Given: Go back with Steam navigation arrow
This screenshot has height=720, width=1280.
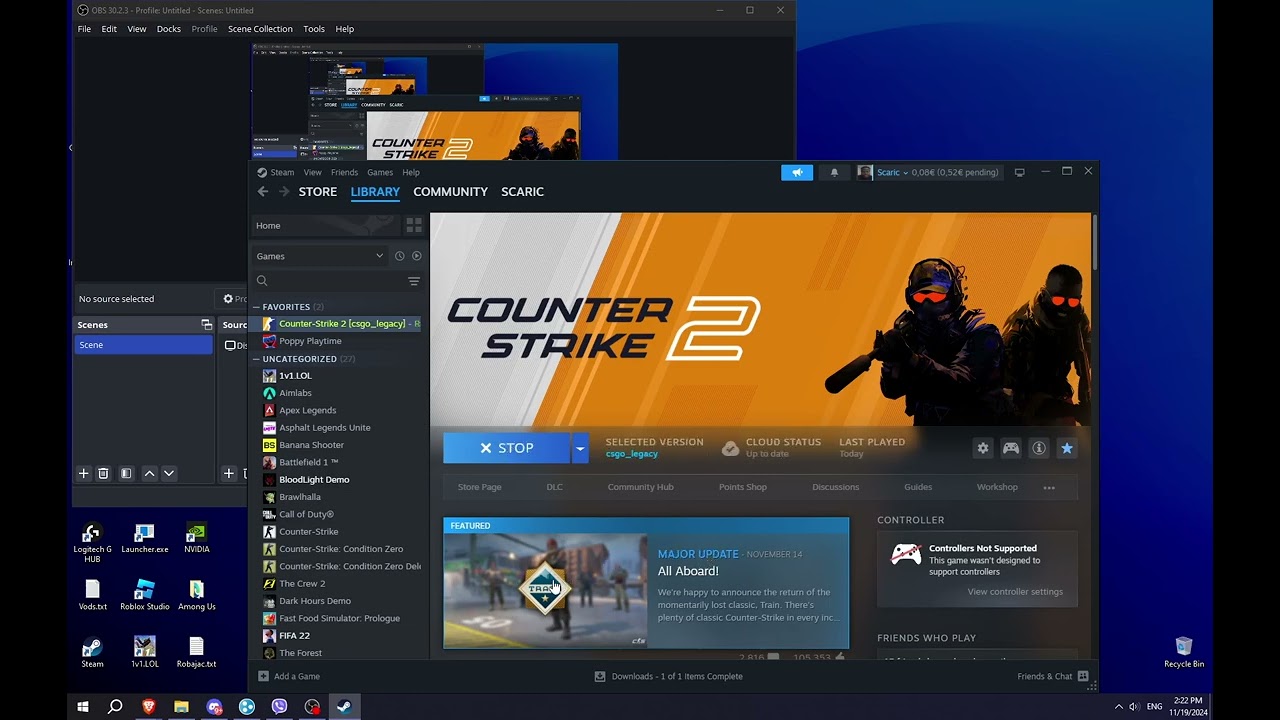Looking at the screenshot, I should [262, 192].
